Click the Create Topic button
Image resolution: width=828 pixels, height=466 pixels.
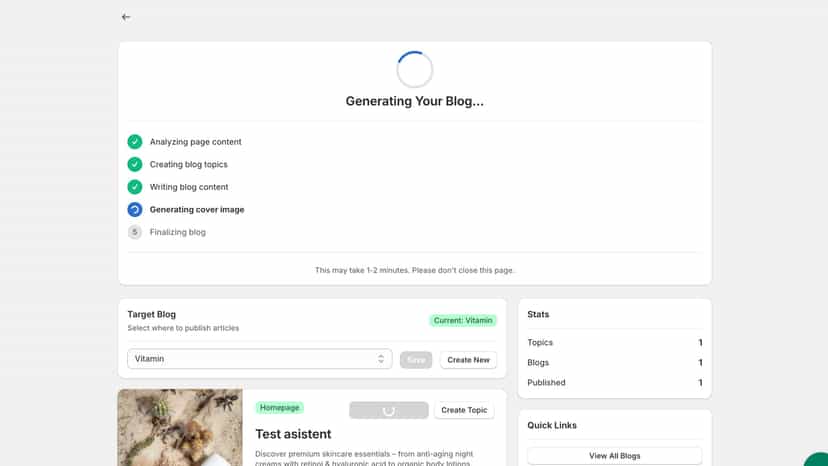click(x=464, y=410)
